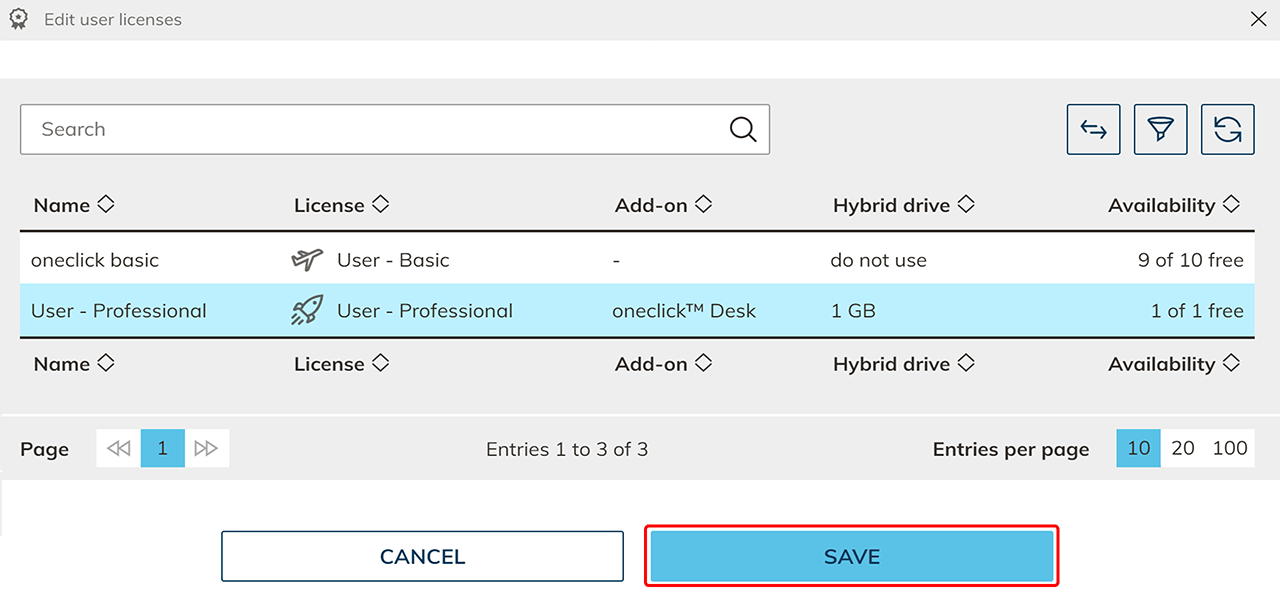Screen dimensions: 1280x612
Task: Show 20 entries per page
Action: (1183, 449)
